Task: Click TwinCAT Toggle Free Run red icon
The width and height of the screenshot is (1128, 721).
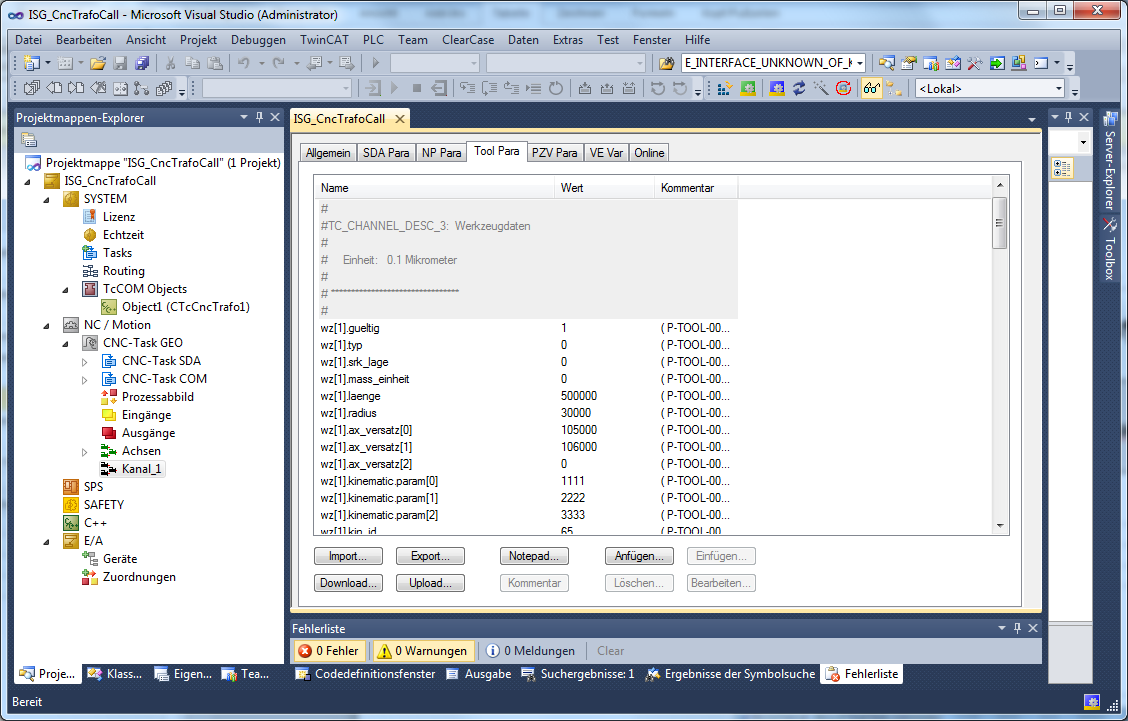Action: [844, 89]
